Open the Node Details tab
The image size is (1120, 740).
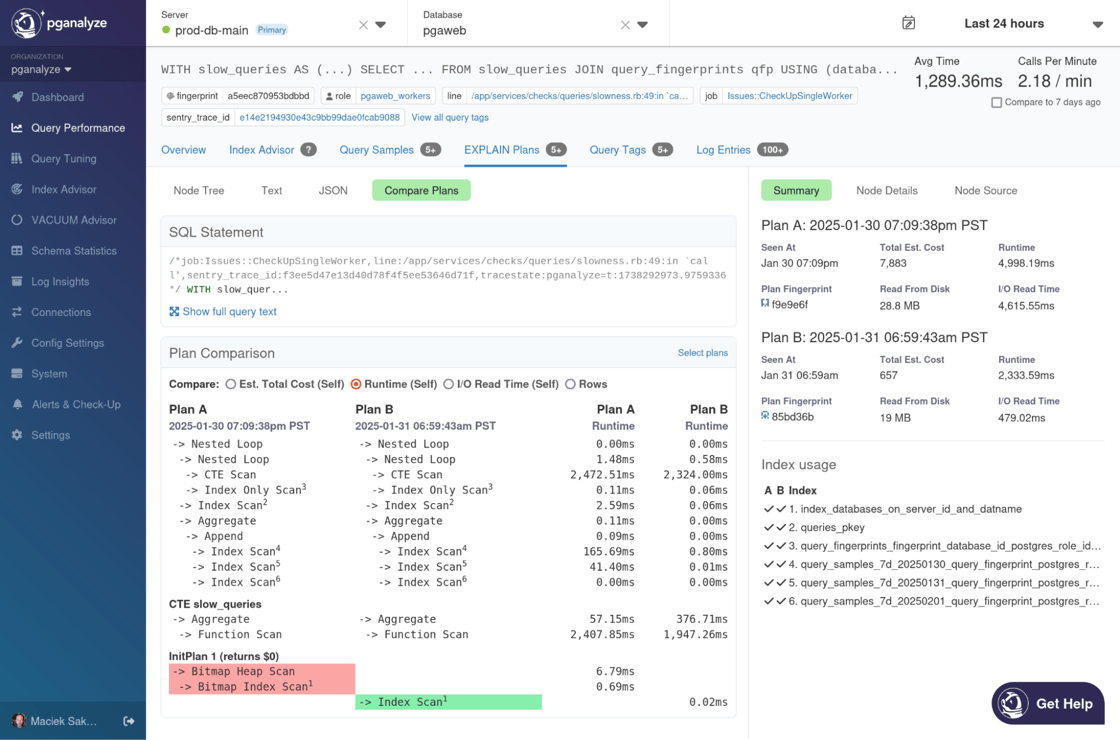[886, 190]
